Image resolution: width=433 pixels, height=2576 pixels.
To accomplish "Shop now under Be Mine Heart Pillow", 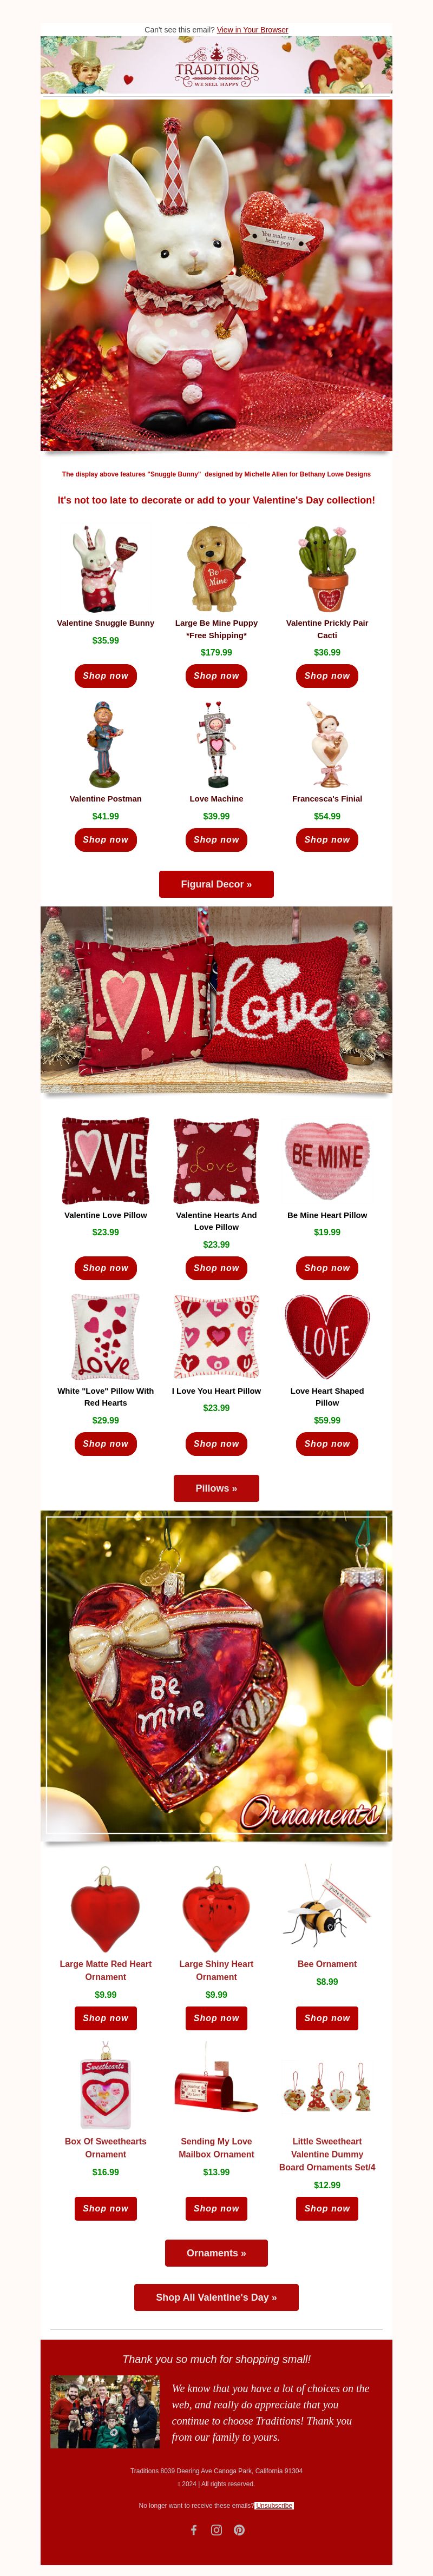I will point(327,1268).
